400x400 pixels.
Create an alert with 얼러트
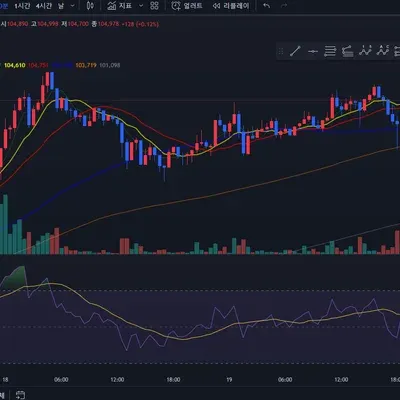(x=187, y=6)
